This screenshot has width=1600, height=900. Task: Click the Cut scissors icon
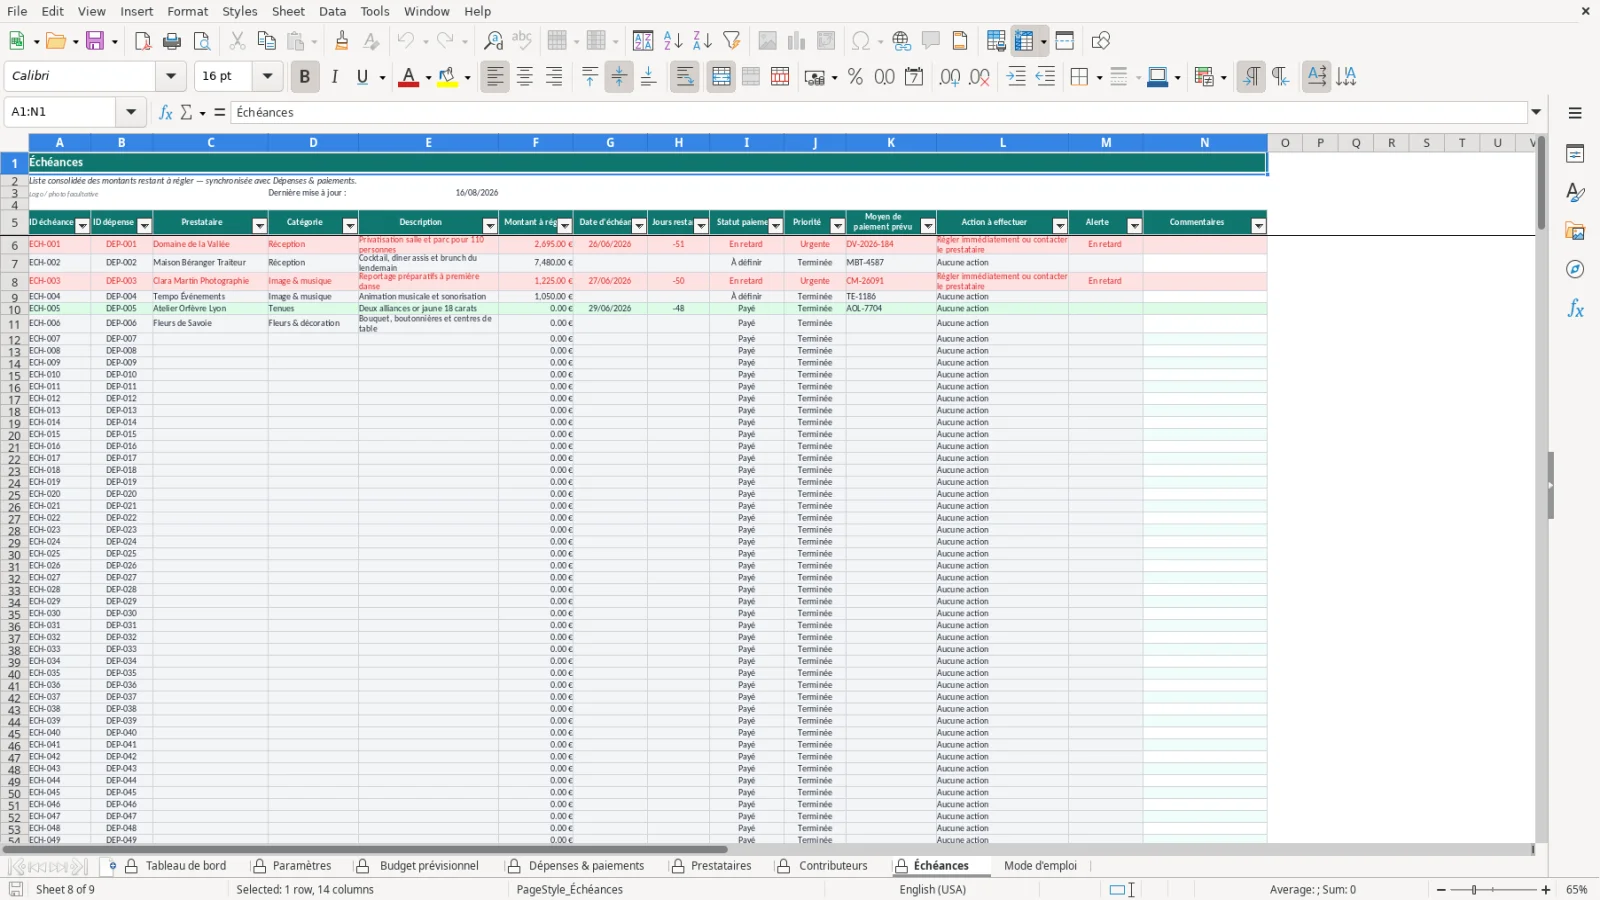tap(237, 41)
